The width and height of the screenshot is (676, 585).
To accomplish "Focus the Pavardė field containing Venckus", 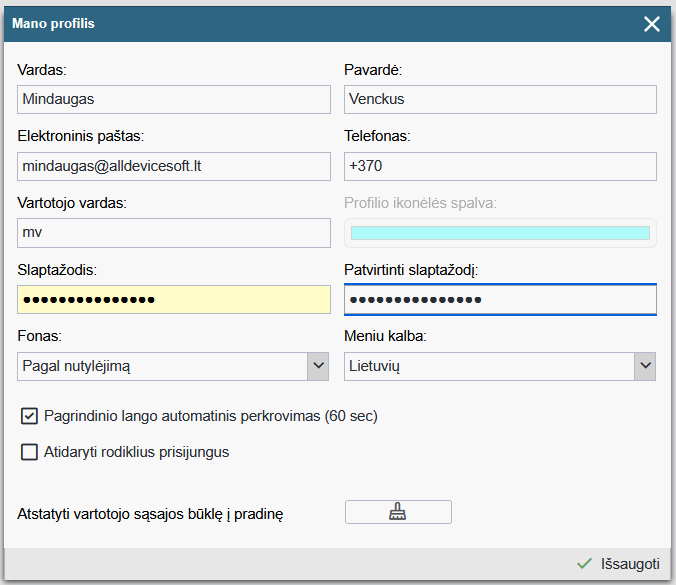I will [x=500, y=100].
